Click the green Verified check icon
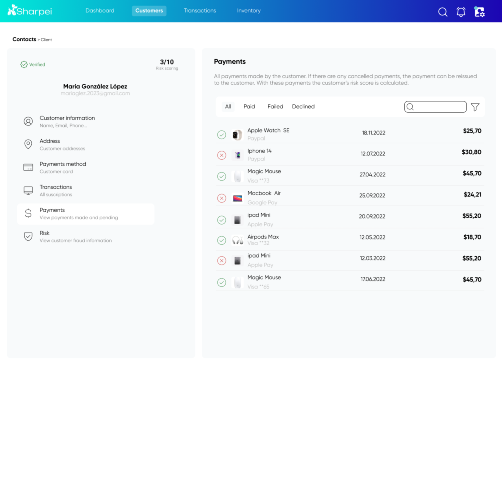The width and height of the screenshot is (502, 500). [x=24, y=64]
